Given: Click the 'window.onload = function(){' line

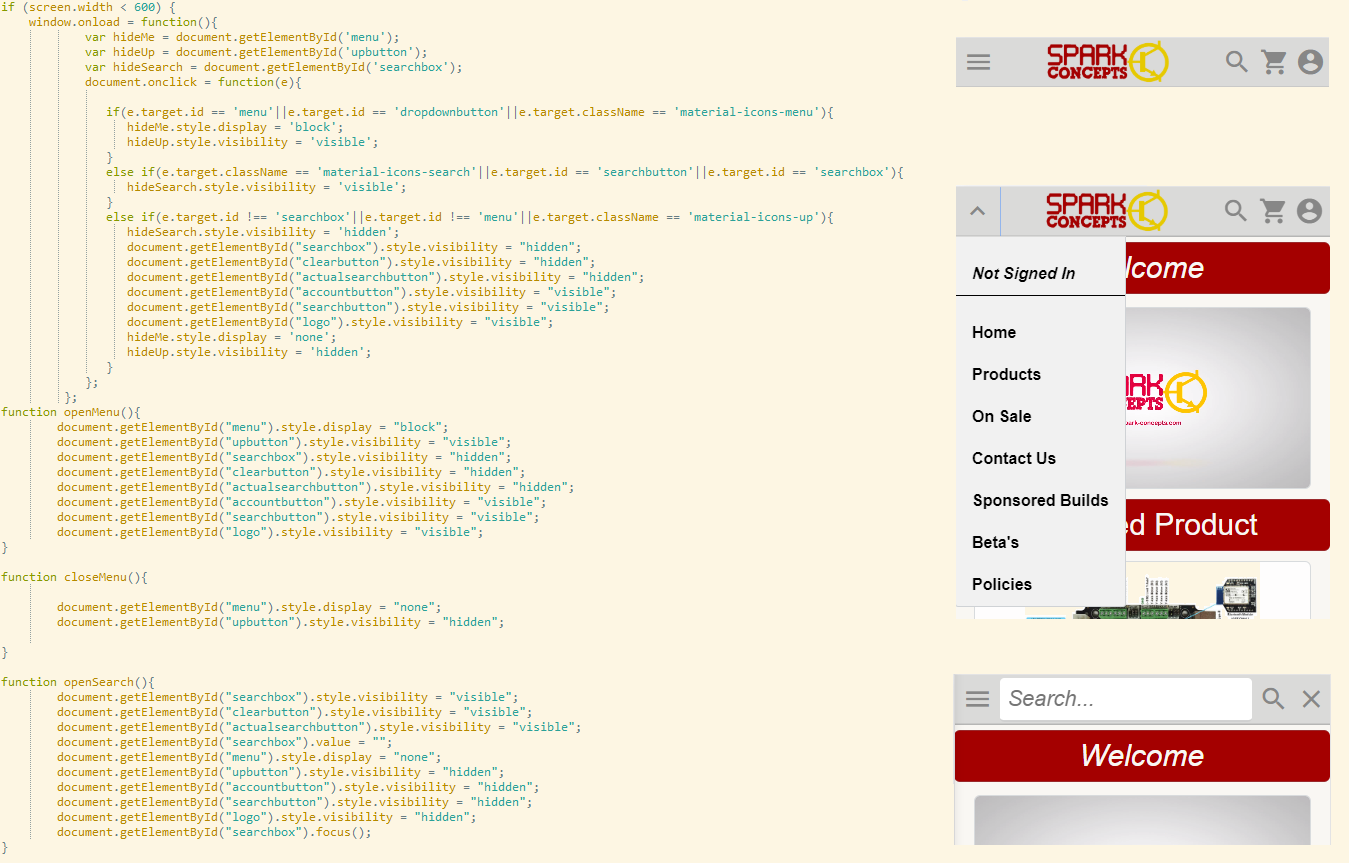Looking at the screenshot, I should click(x=124, y=22).
